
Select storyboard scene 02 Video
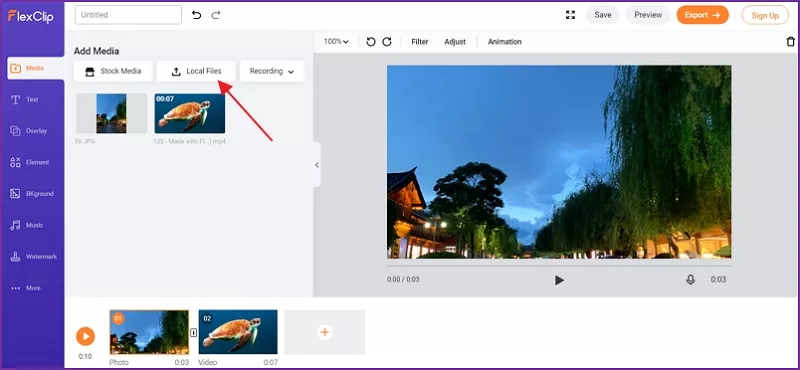coord(238,332)
